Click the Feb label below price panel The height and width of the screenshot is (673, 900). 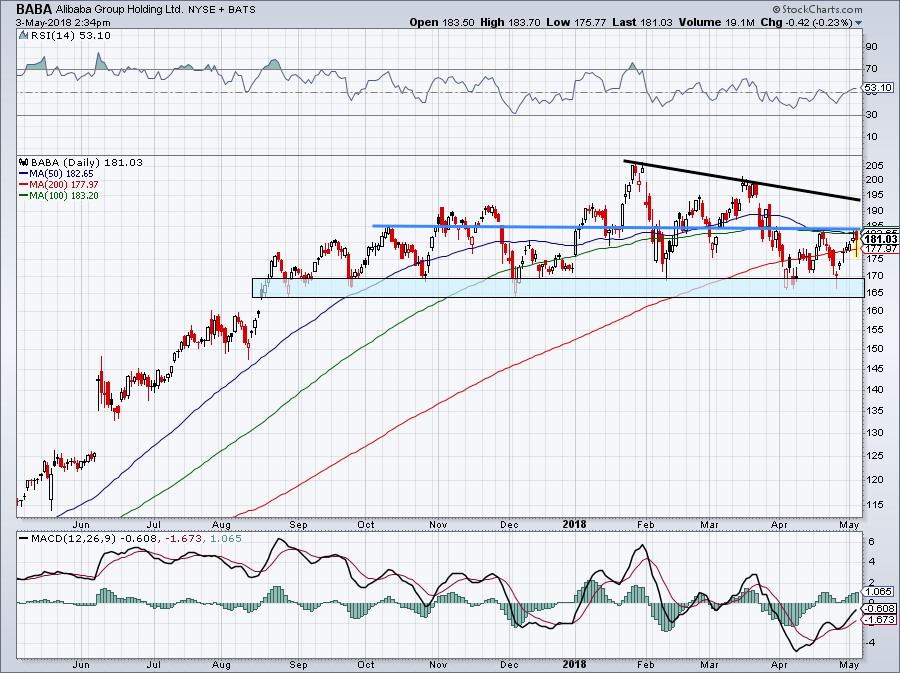coord(646,524)
